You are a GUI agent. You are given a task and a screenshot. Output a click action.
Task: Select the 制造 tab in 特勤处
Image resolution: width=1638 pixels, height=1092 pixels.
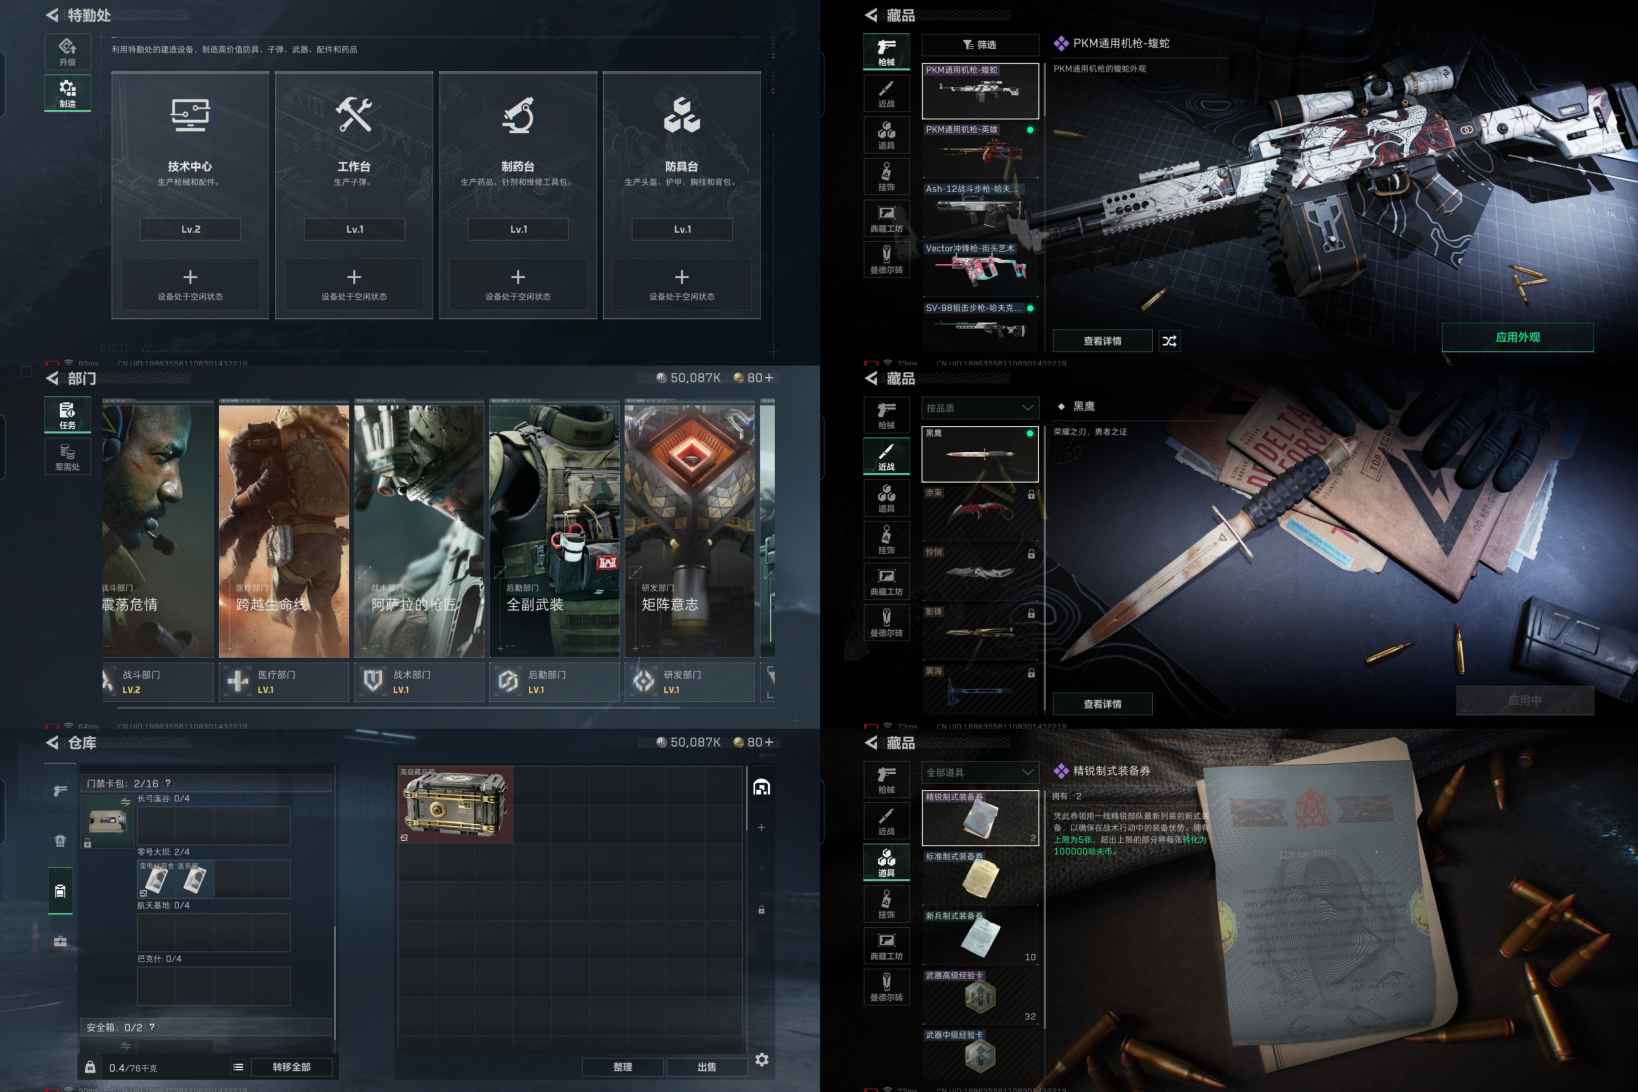tap(67, 92)
